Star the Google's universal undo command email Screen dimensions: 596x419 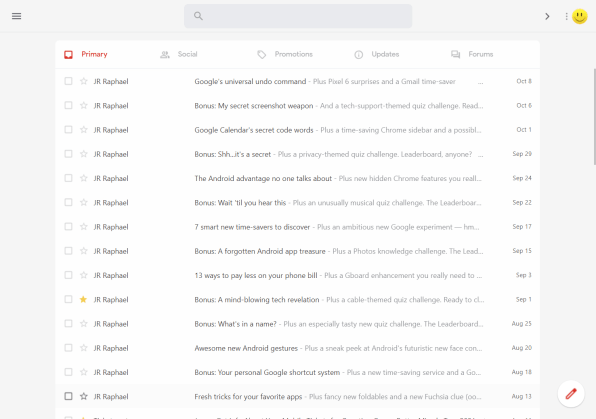84,81
